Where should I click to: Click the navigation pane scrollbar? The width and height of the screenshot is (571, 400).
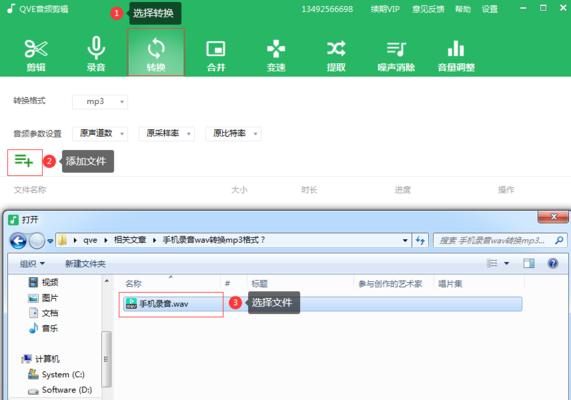(106, 359)
